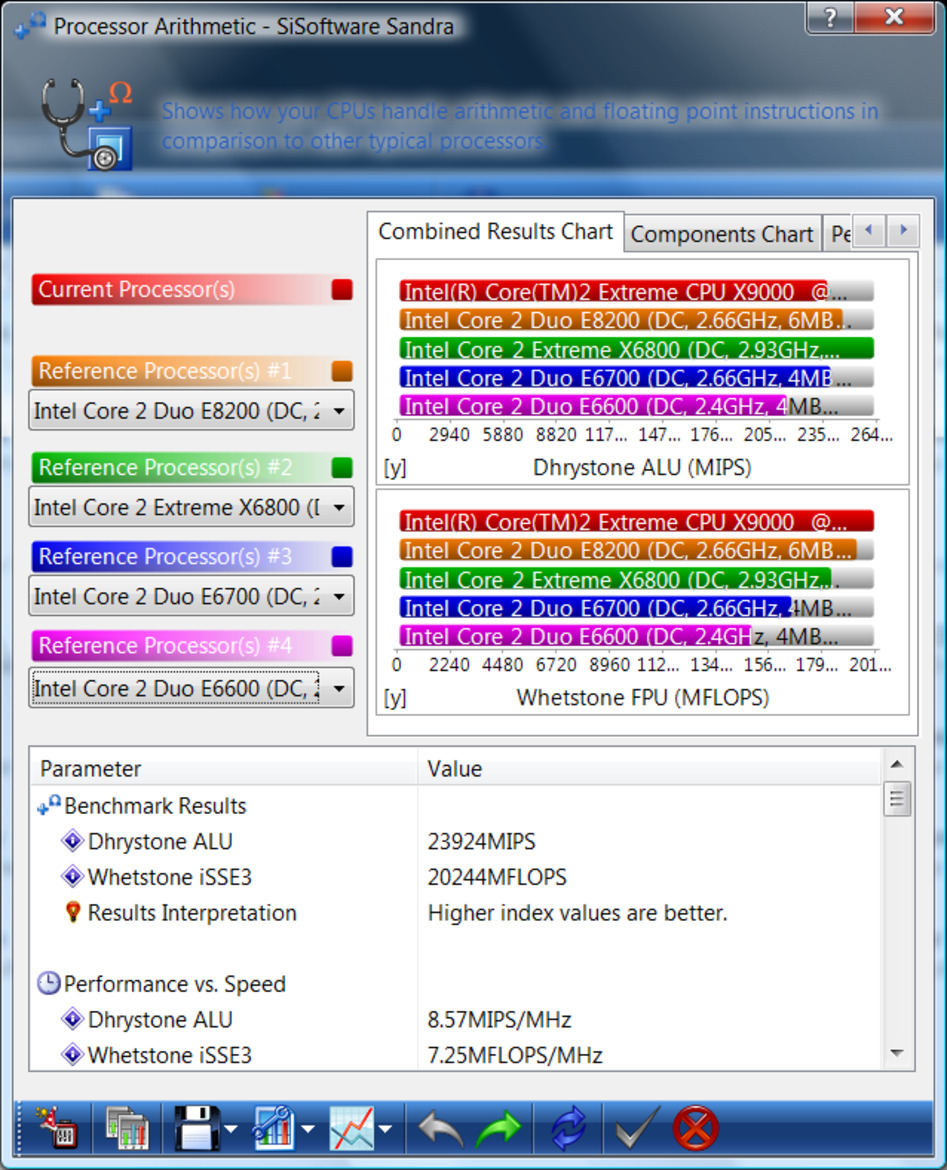947x1170 pixels.
Task: Select the red Current Processor(s) color swatch
Action: [x=342, y=290]
